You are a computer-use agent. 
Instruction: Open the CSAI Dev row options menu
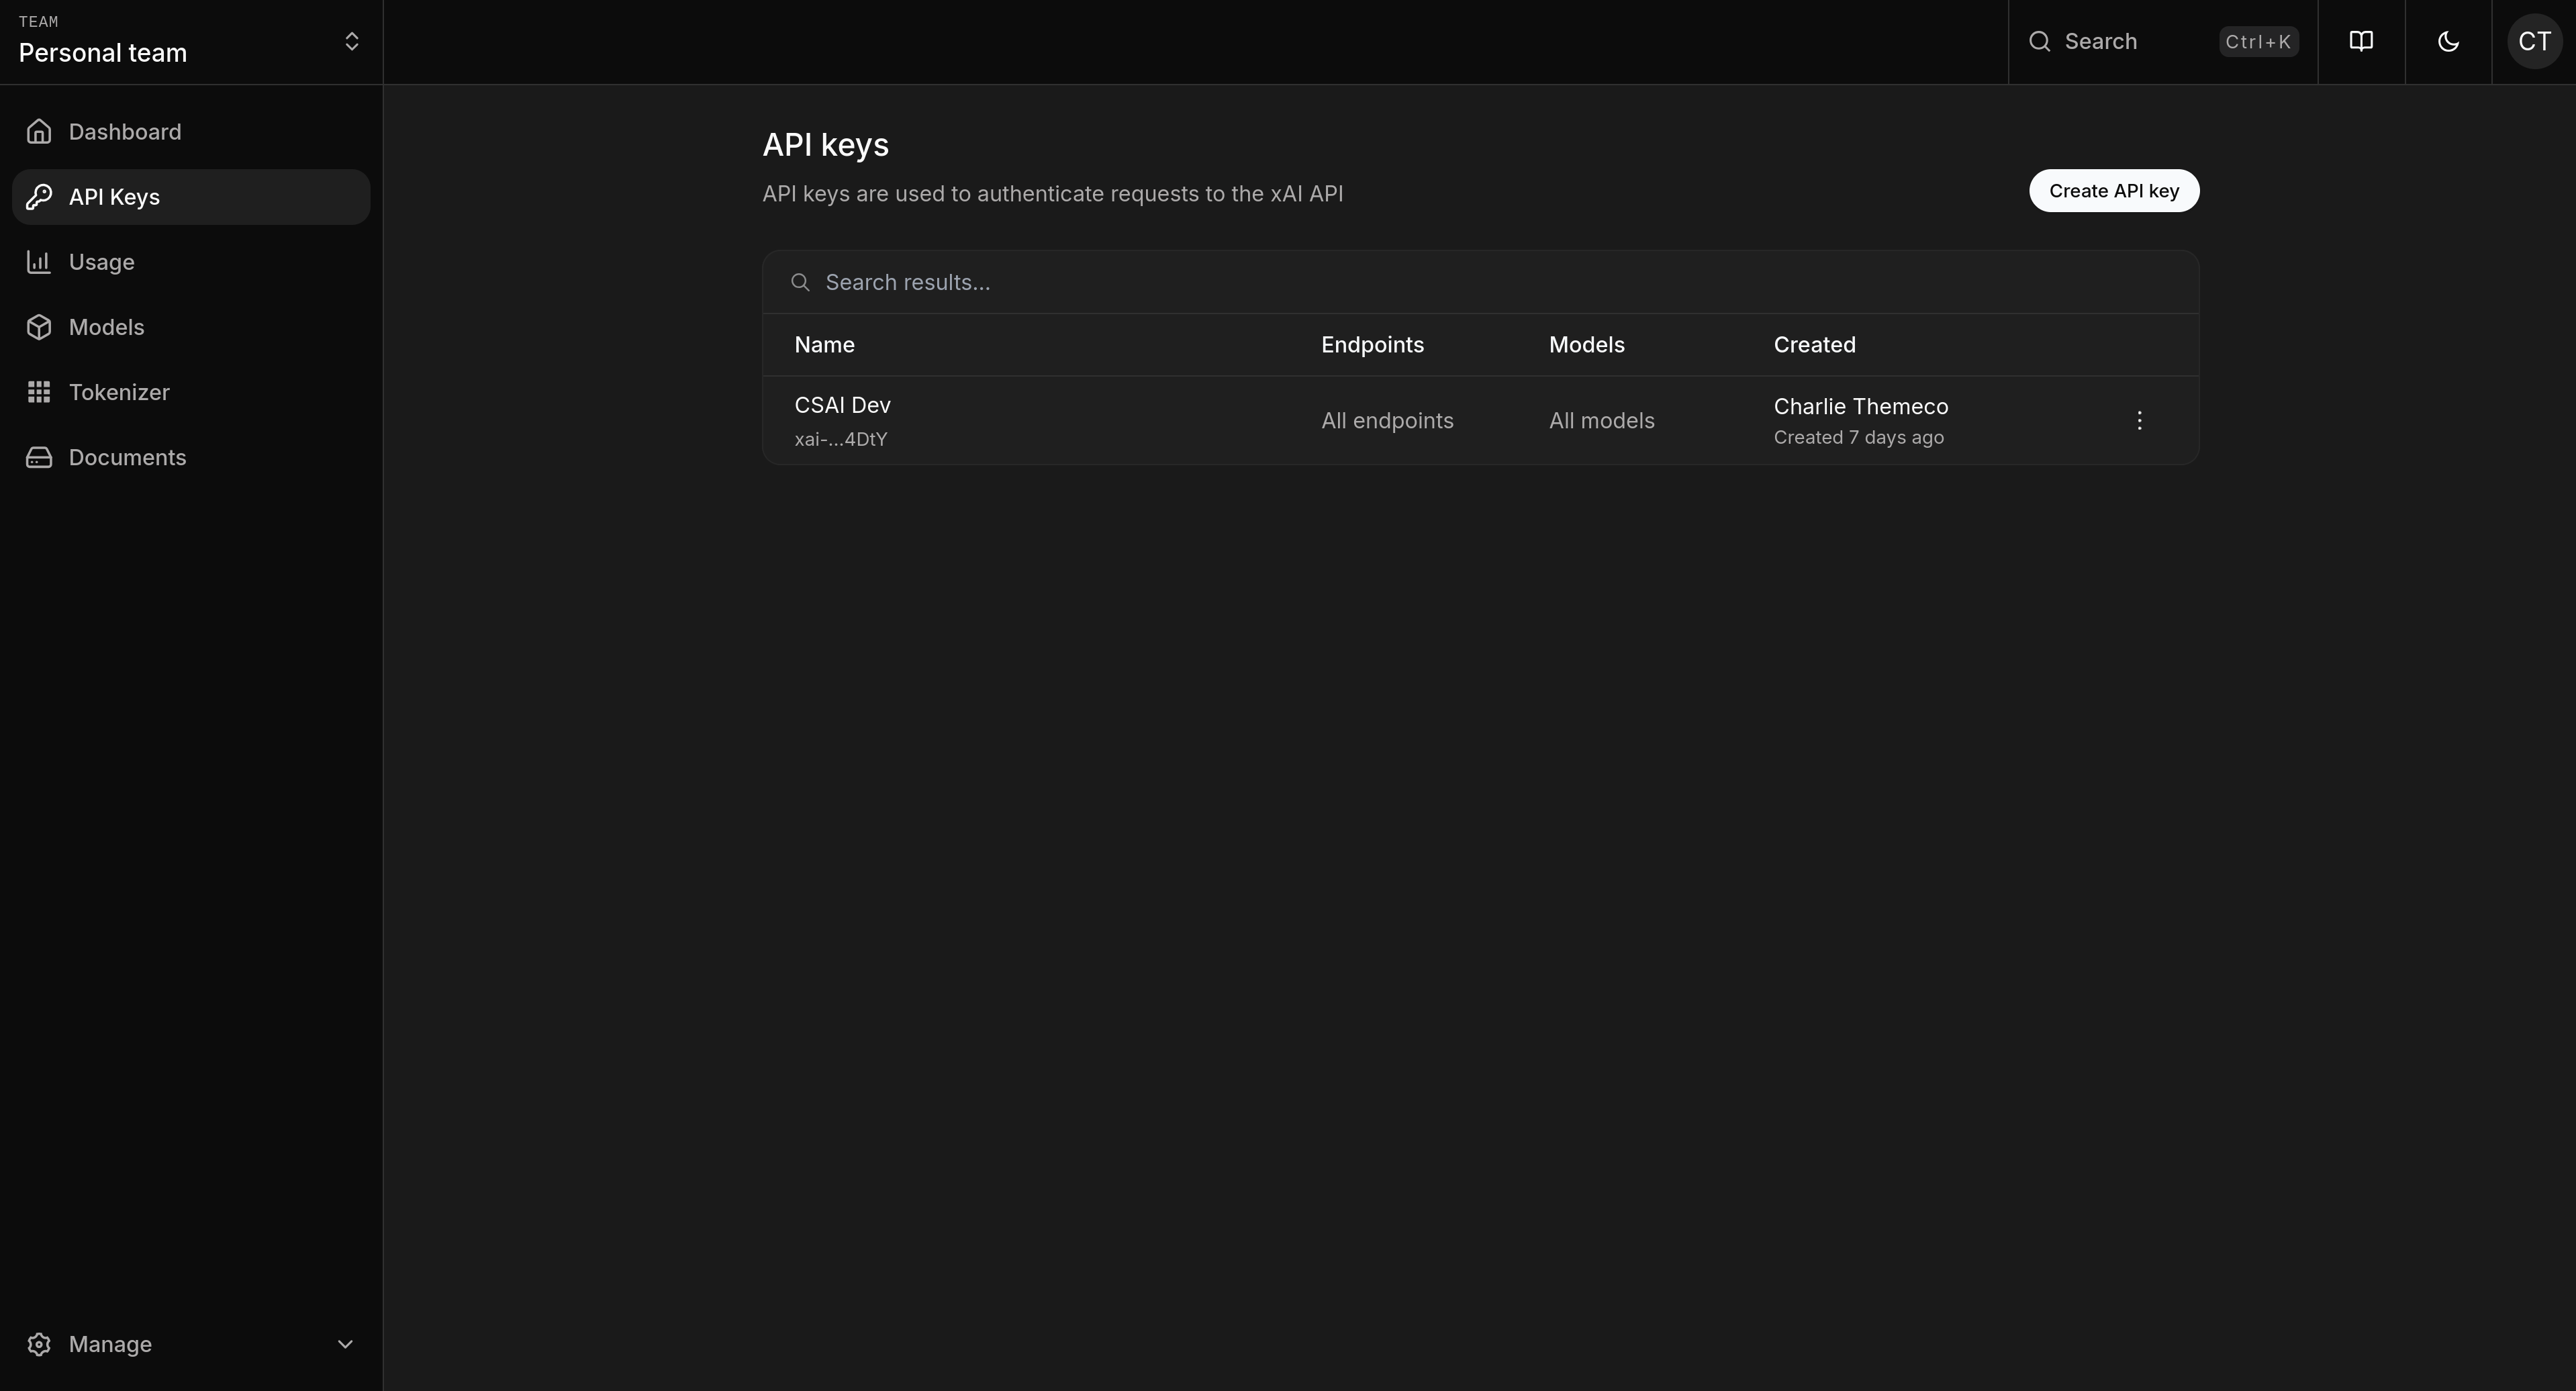[x=2139, y=420]
